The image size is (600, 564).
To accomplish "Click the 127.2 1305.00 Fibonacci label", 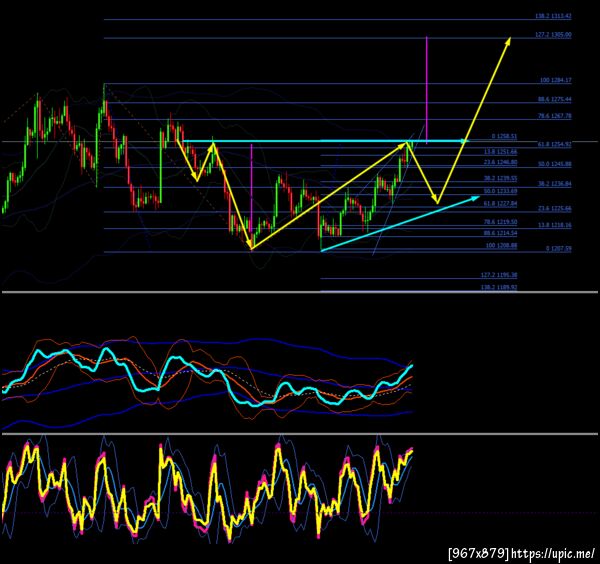I will click(x=553, y=35).
